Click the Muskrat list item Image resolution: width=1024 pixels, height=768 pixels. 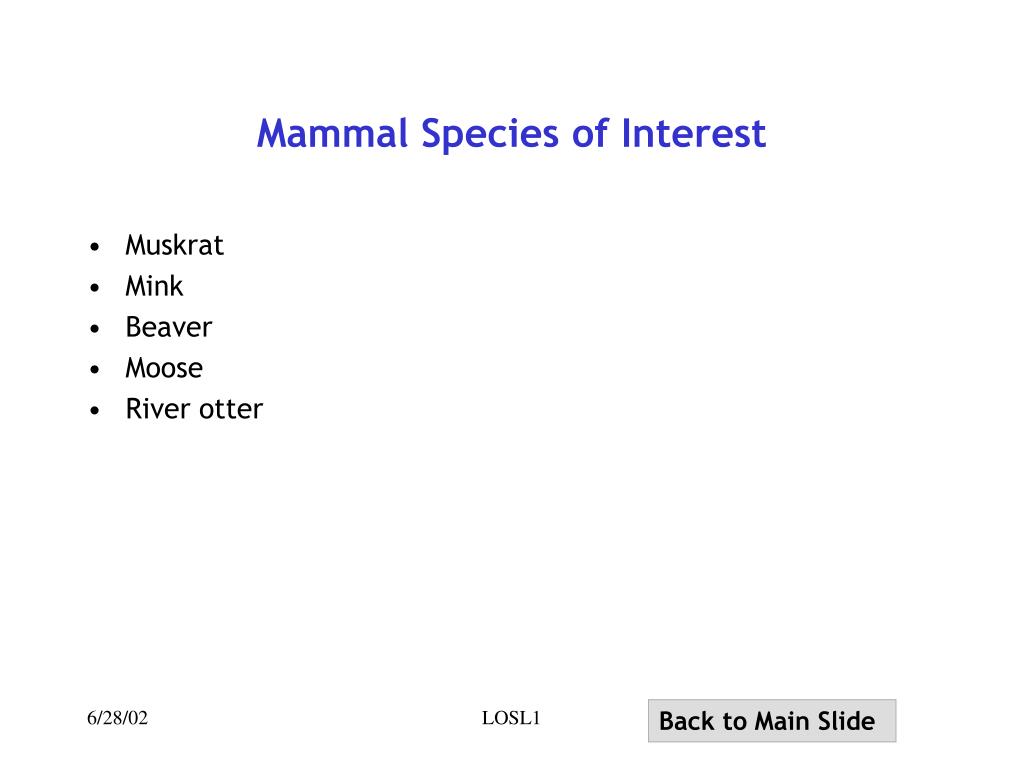pos(174,246)
